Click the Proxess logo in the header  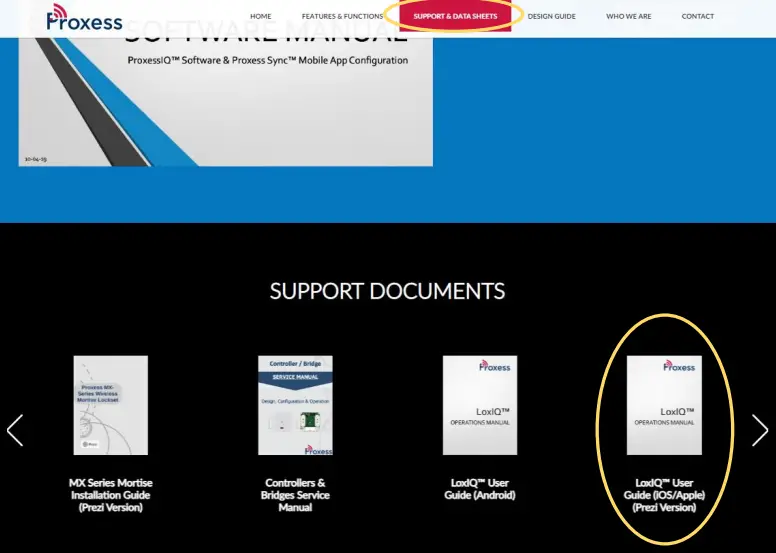tap(84, 18)
